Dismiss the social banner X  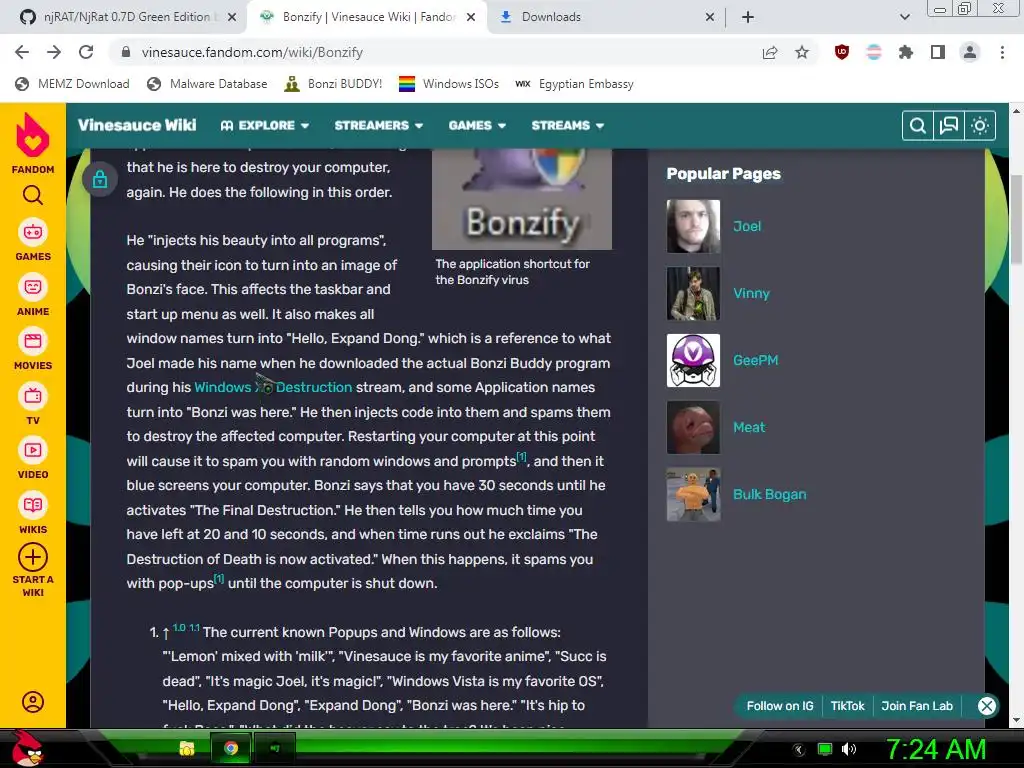click(987, 706)
